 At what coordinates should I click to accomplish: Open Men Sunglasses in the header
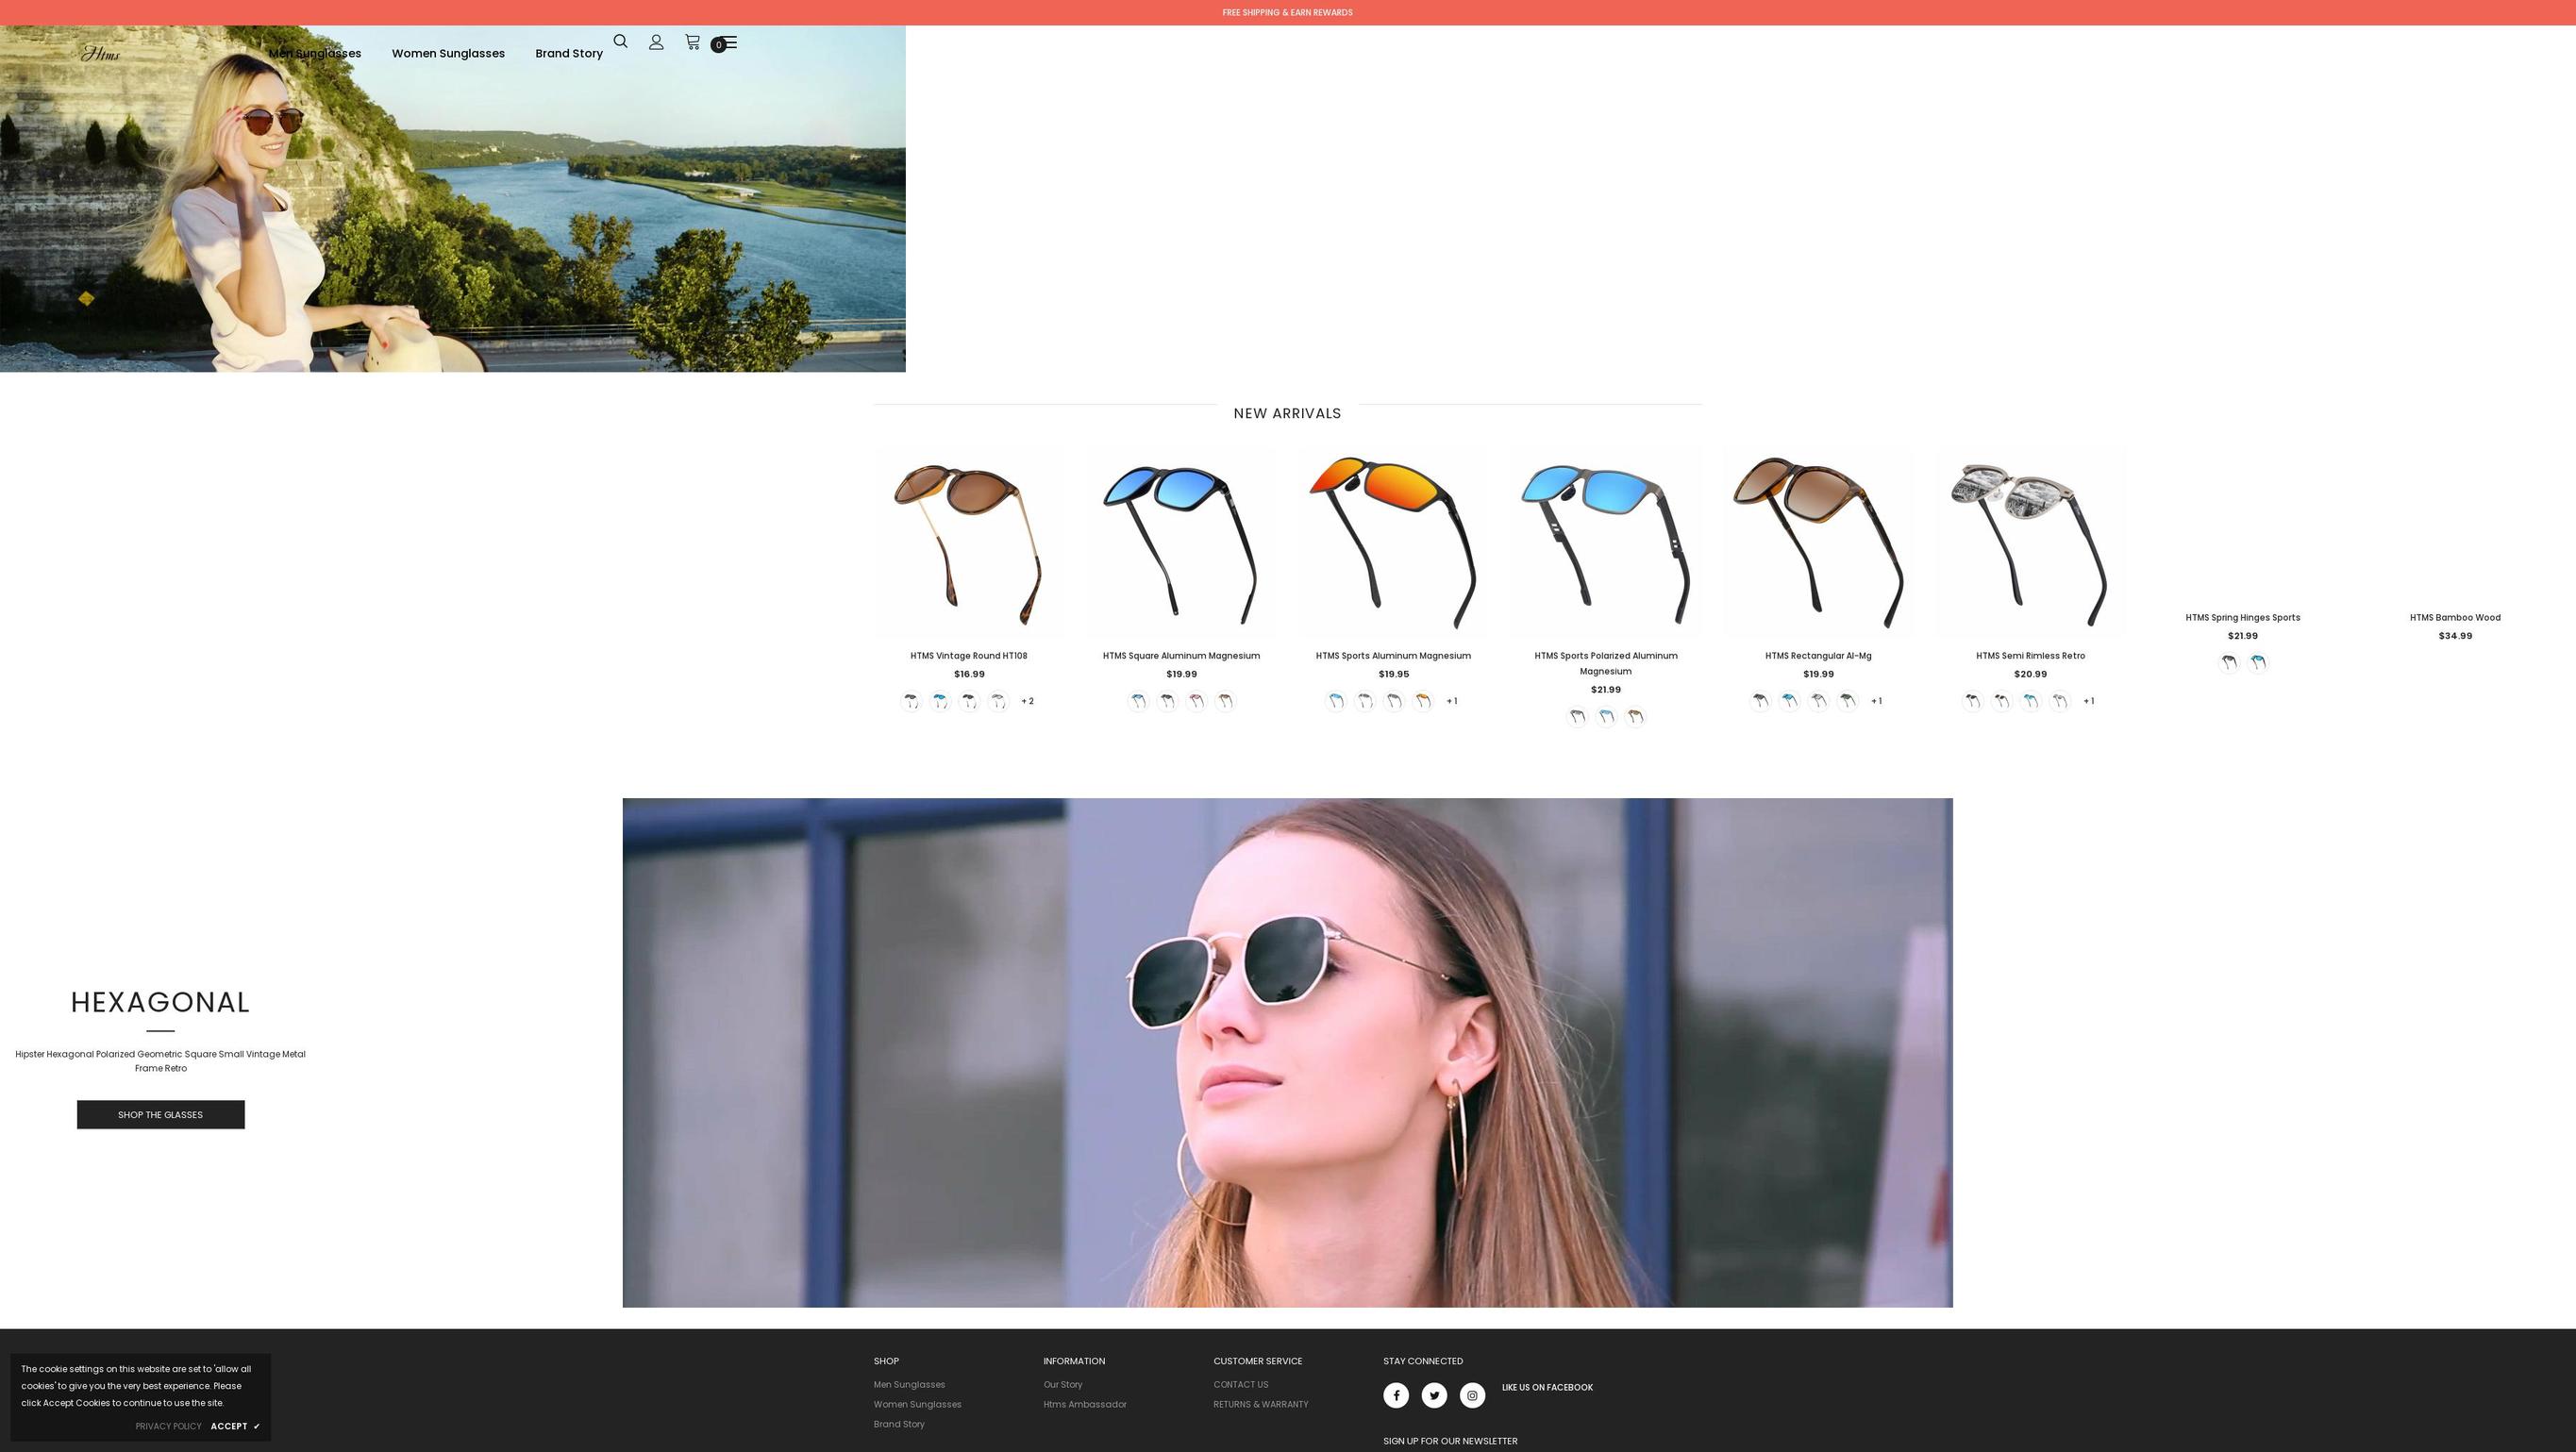315,54
